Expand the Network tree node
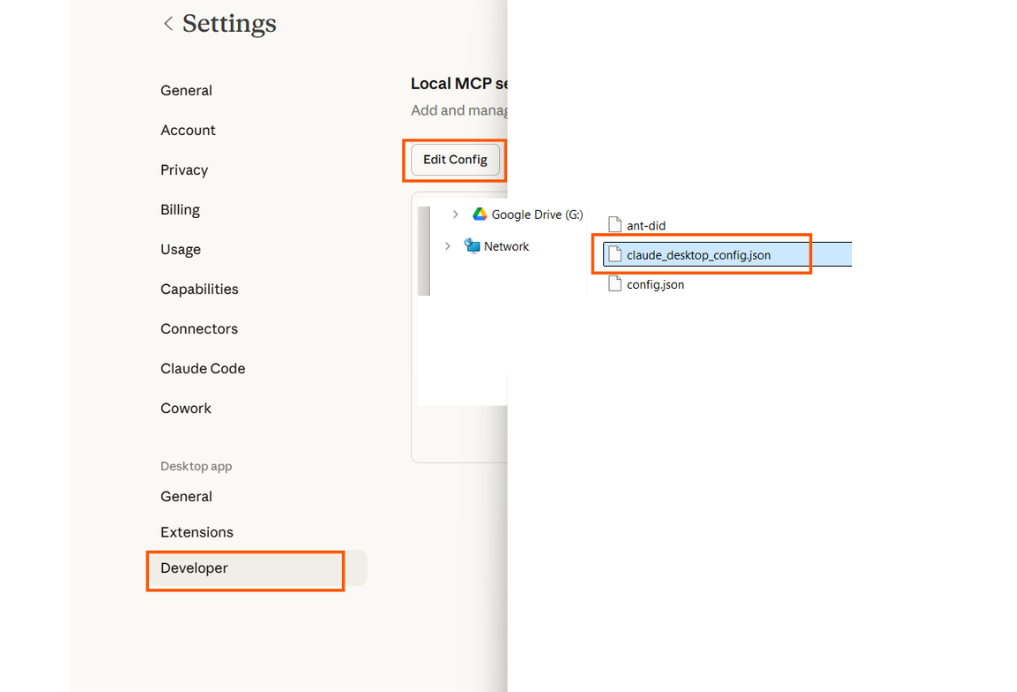This screenshot has height=692, width=1017. [447, 247]
